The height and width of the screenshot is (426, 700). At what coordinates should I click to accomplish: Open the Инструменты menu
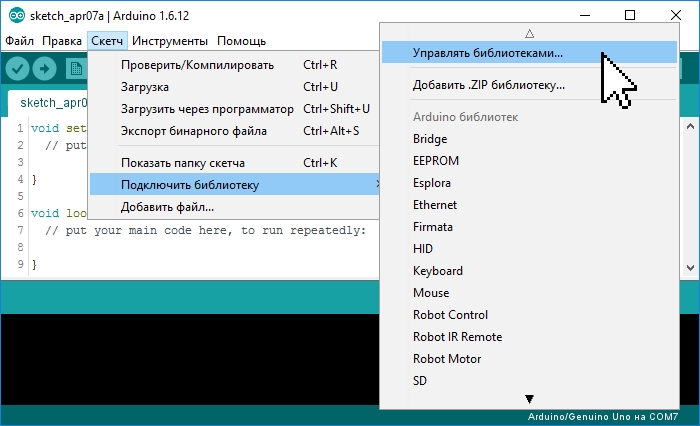click(170, 41)
